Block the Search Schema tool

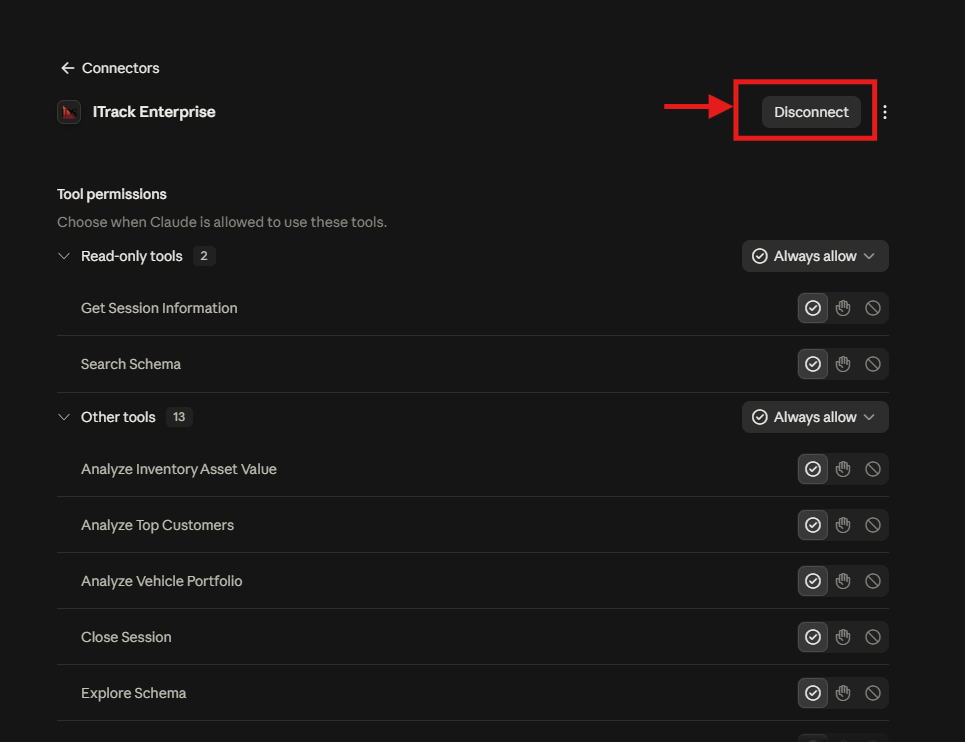coord(873,364)
